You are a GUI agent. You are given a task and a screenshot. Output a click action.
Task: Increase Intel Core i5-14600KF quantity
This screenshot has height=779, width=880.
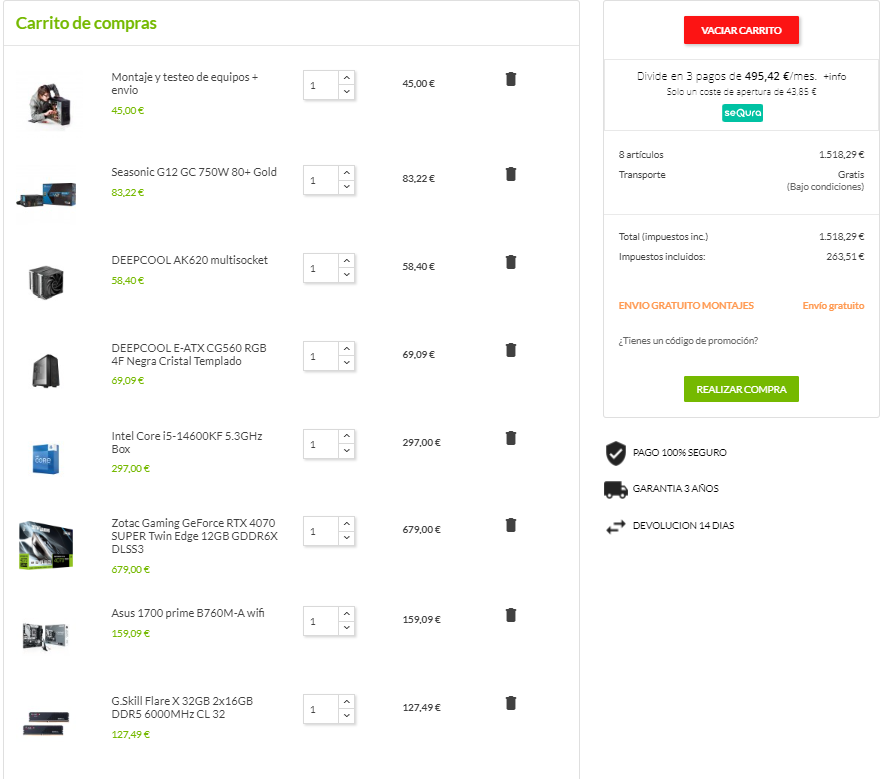[x=347, y=437]
